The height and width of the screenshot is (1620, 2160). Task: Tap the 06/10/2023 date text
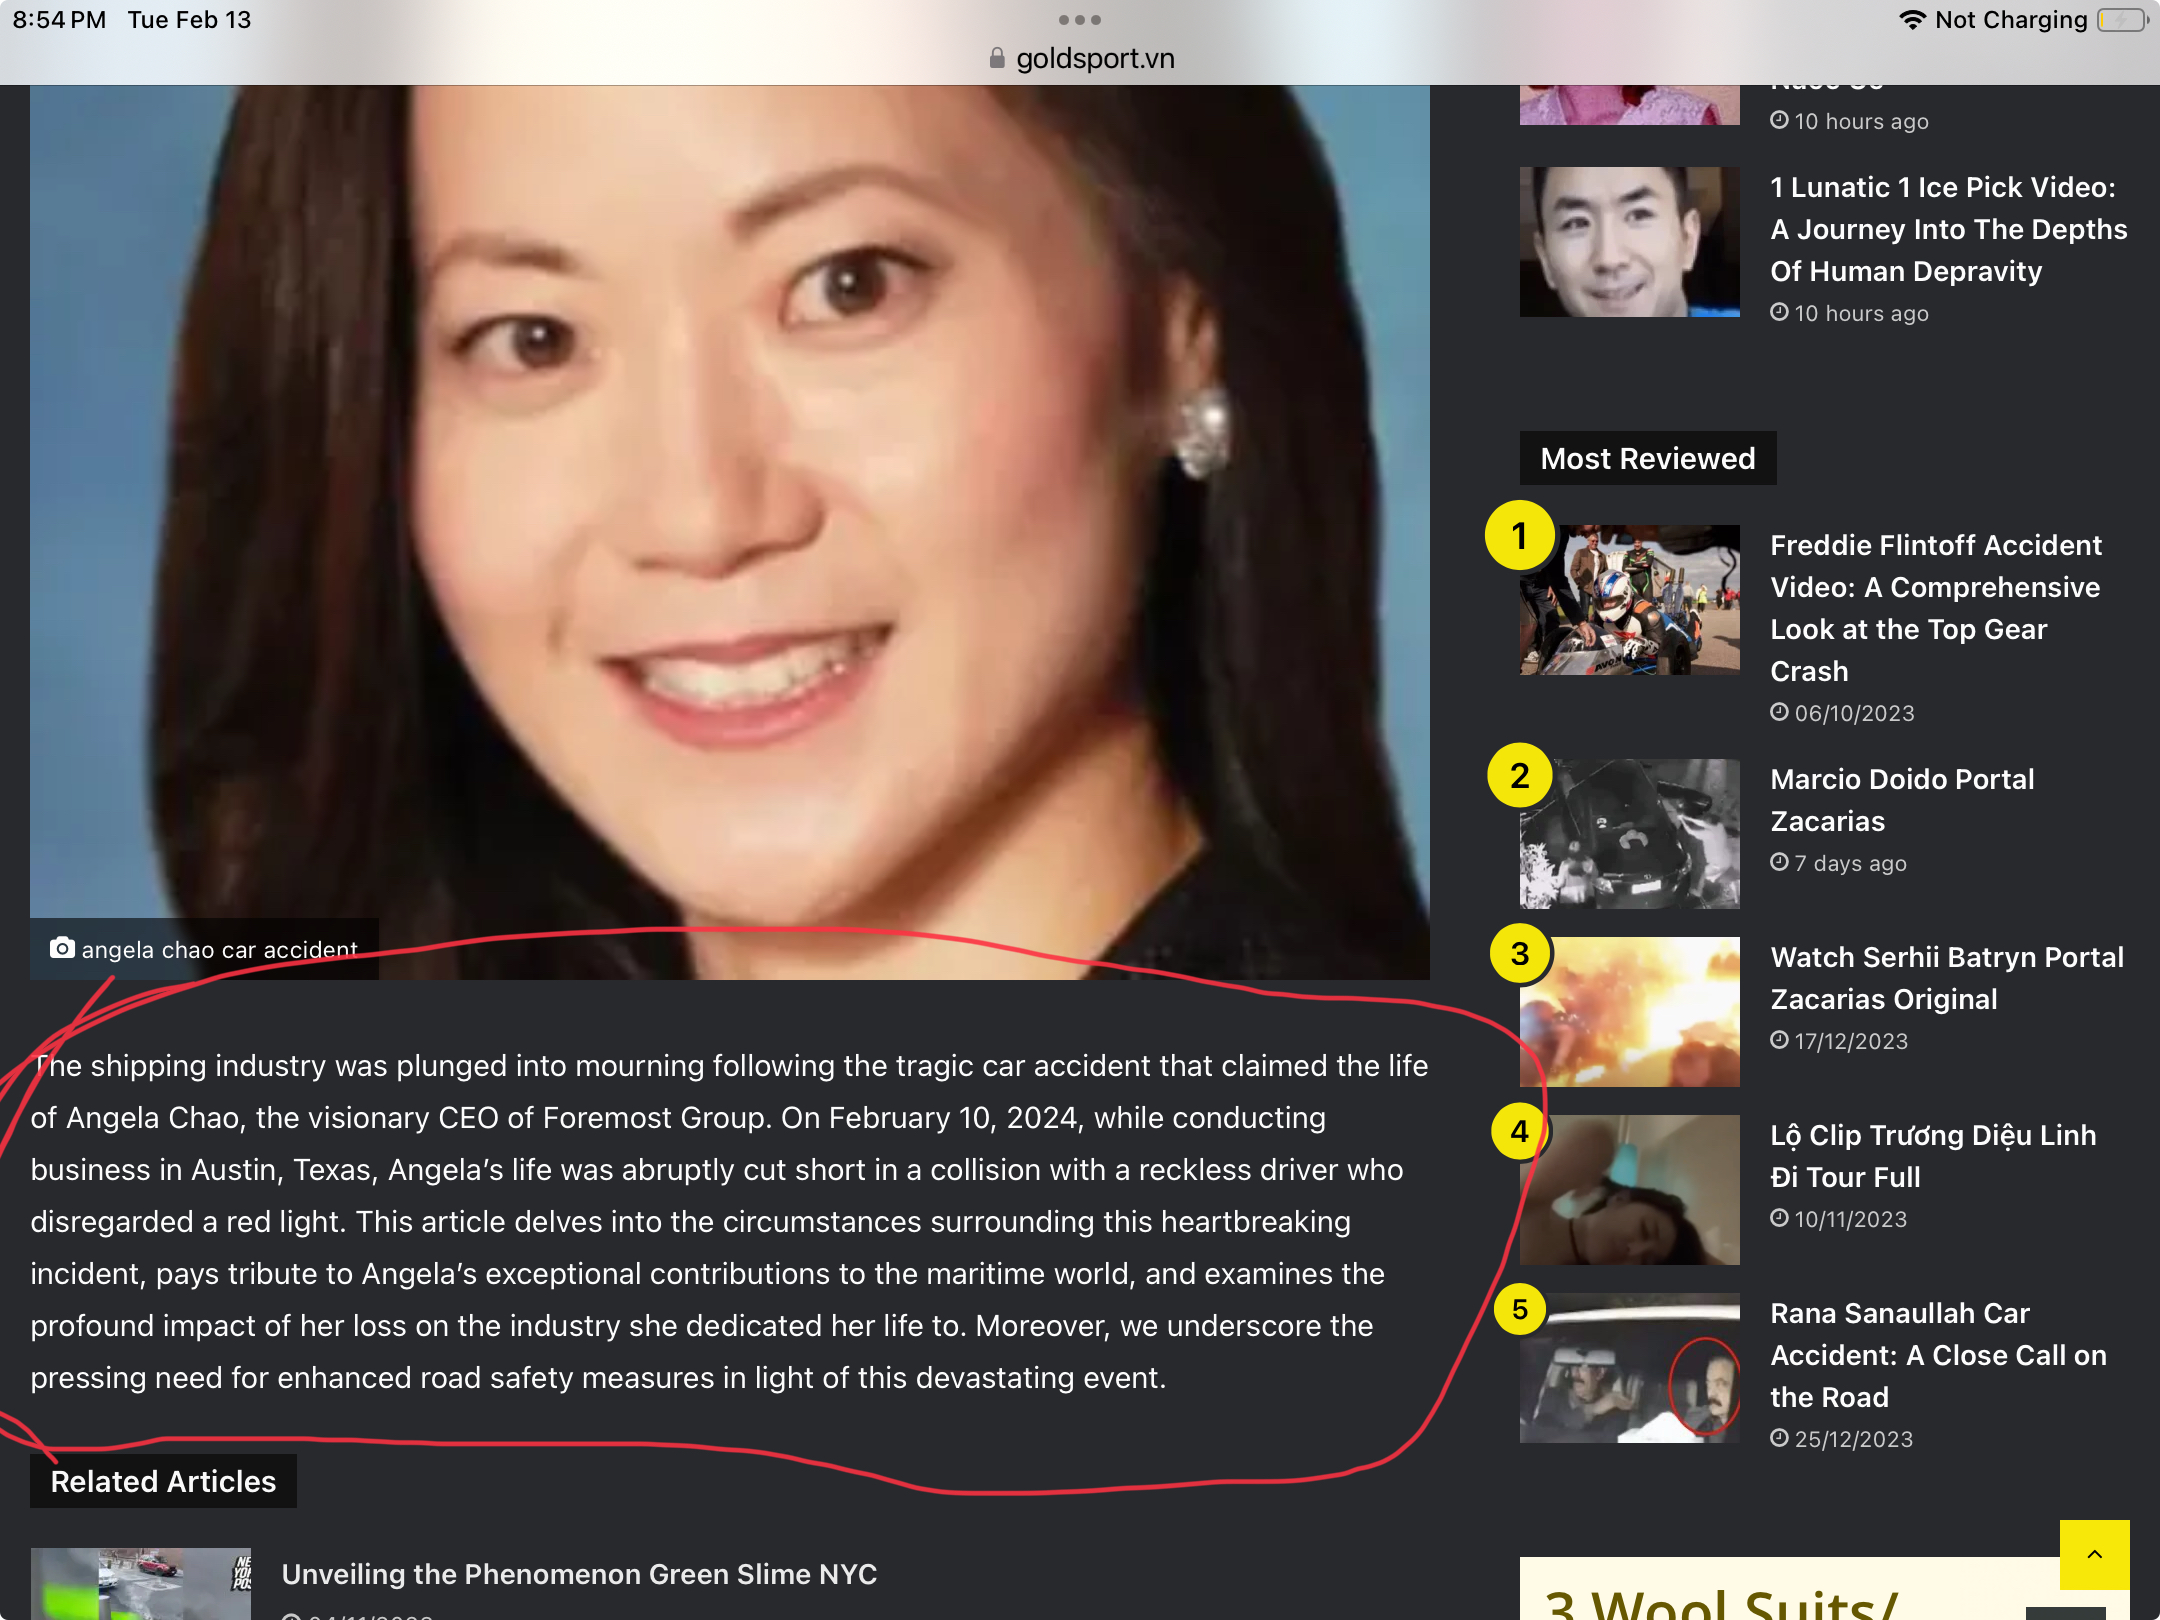1854,713
